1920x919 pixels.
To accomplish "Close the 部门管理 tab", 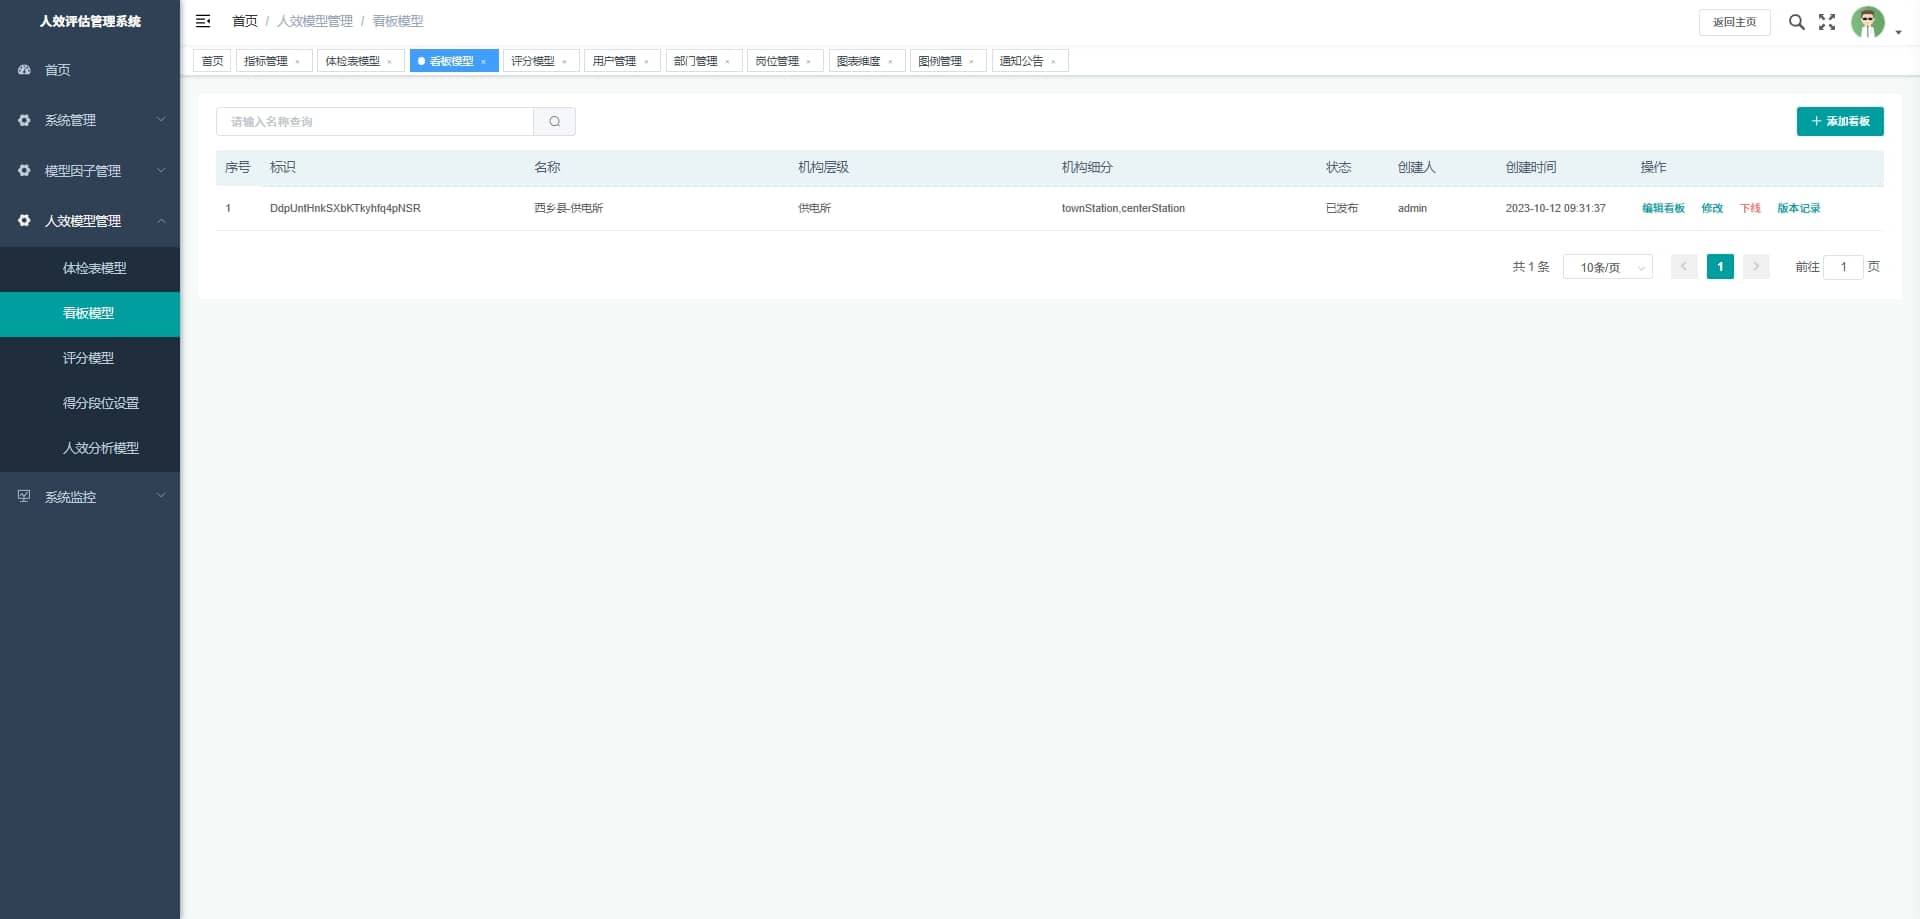I will (728, 62).
